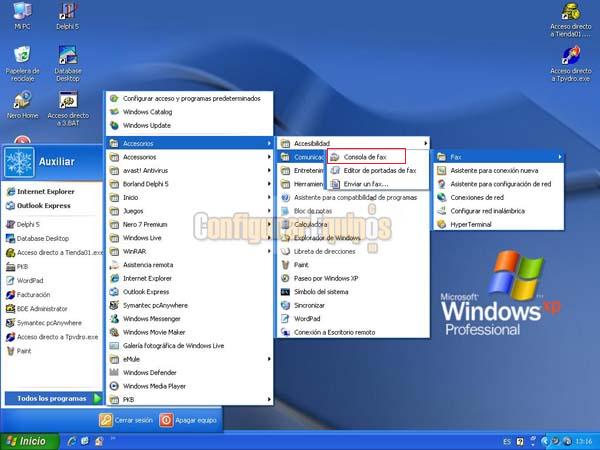The image size is (600, 450).
Task: Expand the Nero 7 Premium folder
Action: tap(190, 225)
